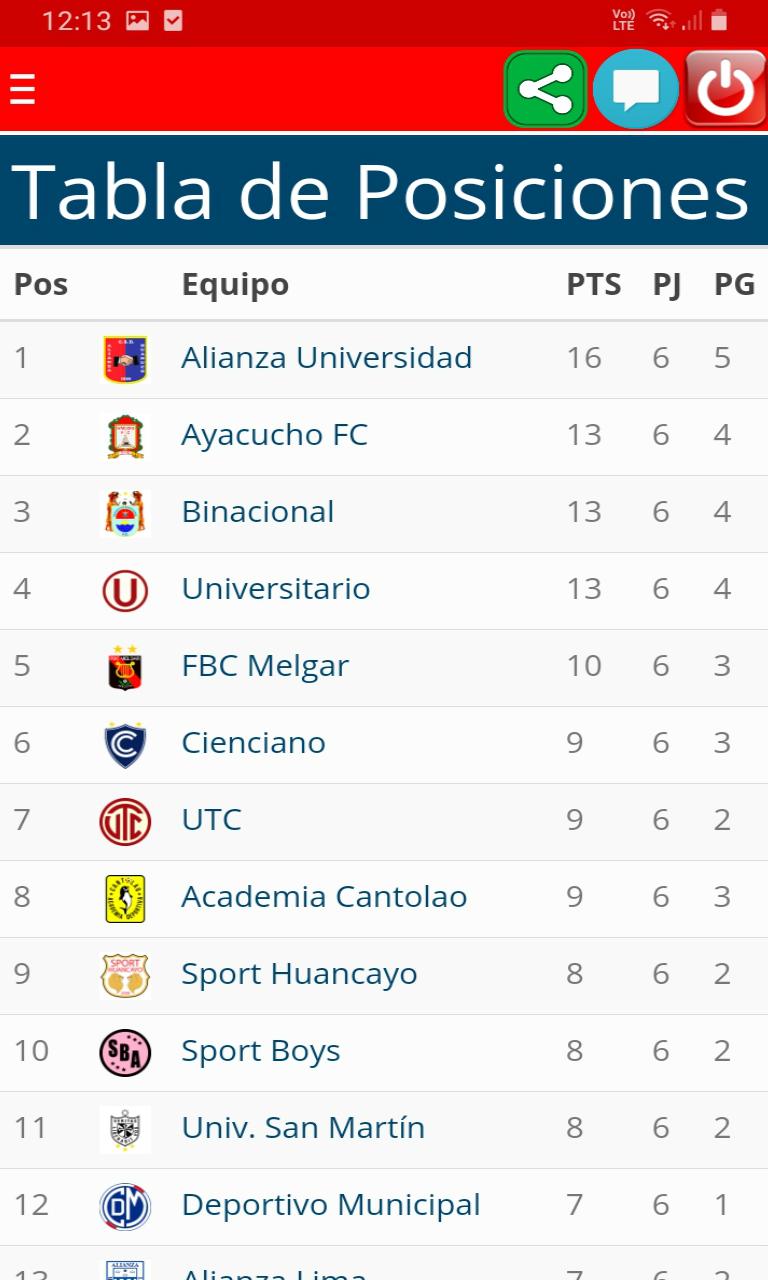Tap the Equipo column header
This screenshot has width=768, height=1280.
pos(235,285)
